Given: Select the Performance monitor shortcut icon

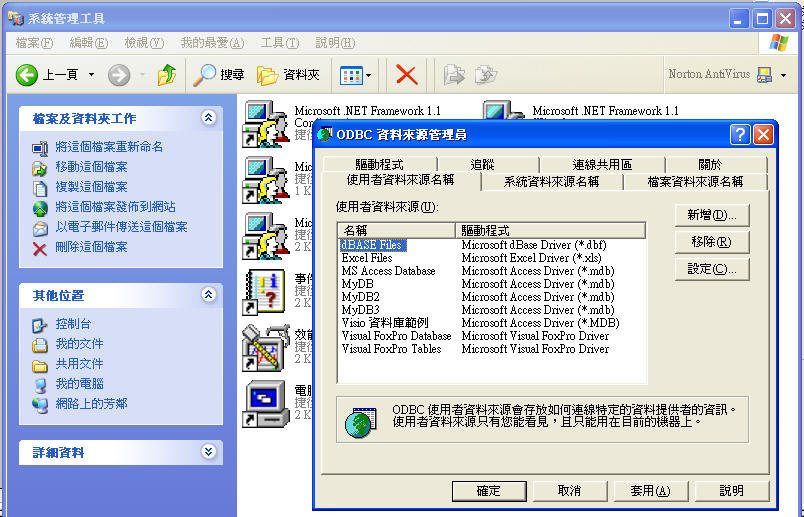Looking at the screenshot, I should point(266,347).
